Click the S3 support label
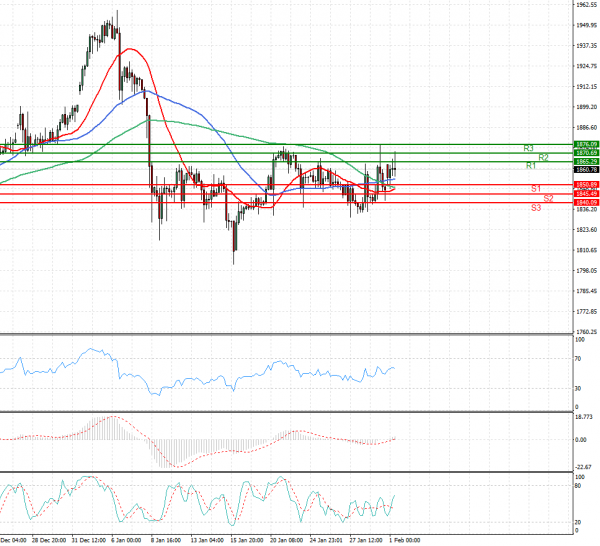Image resolution: width=600 pixels, height=546 pixels. 536,208
